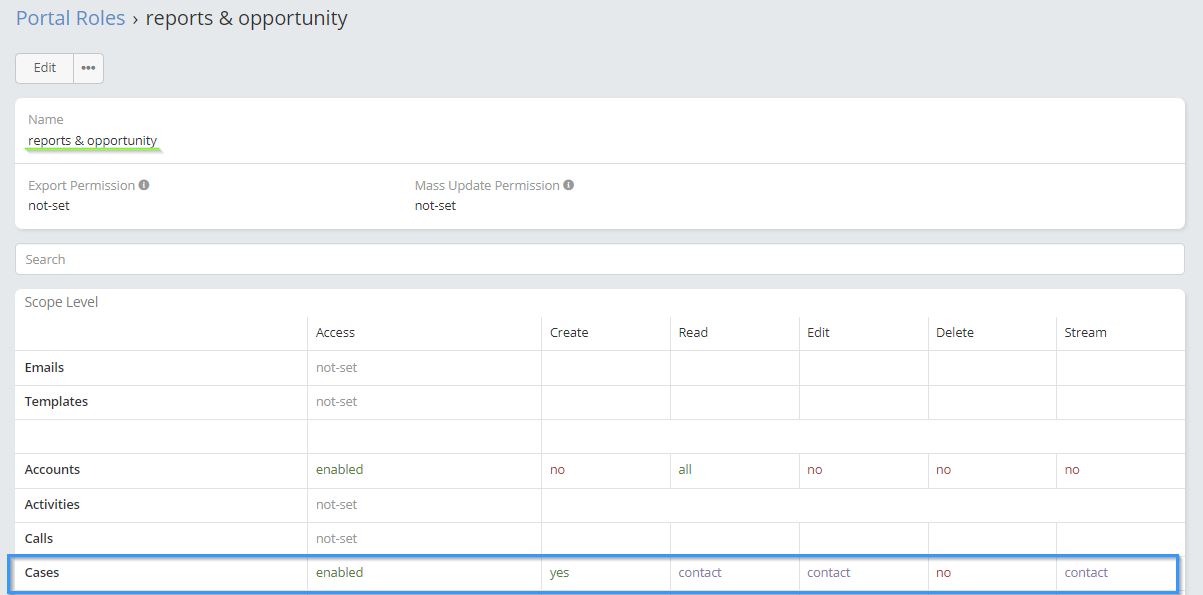Click the Accounts Read 'all' value
The image size is (1203, 595).
pyautogui.click(x=685, y=470)
